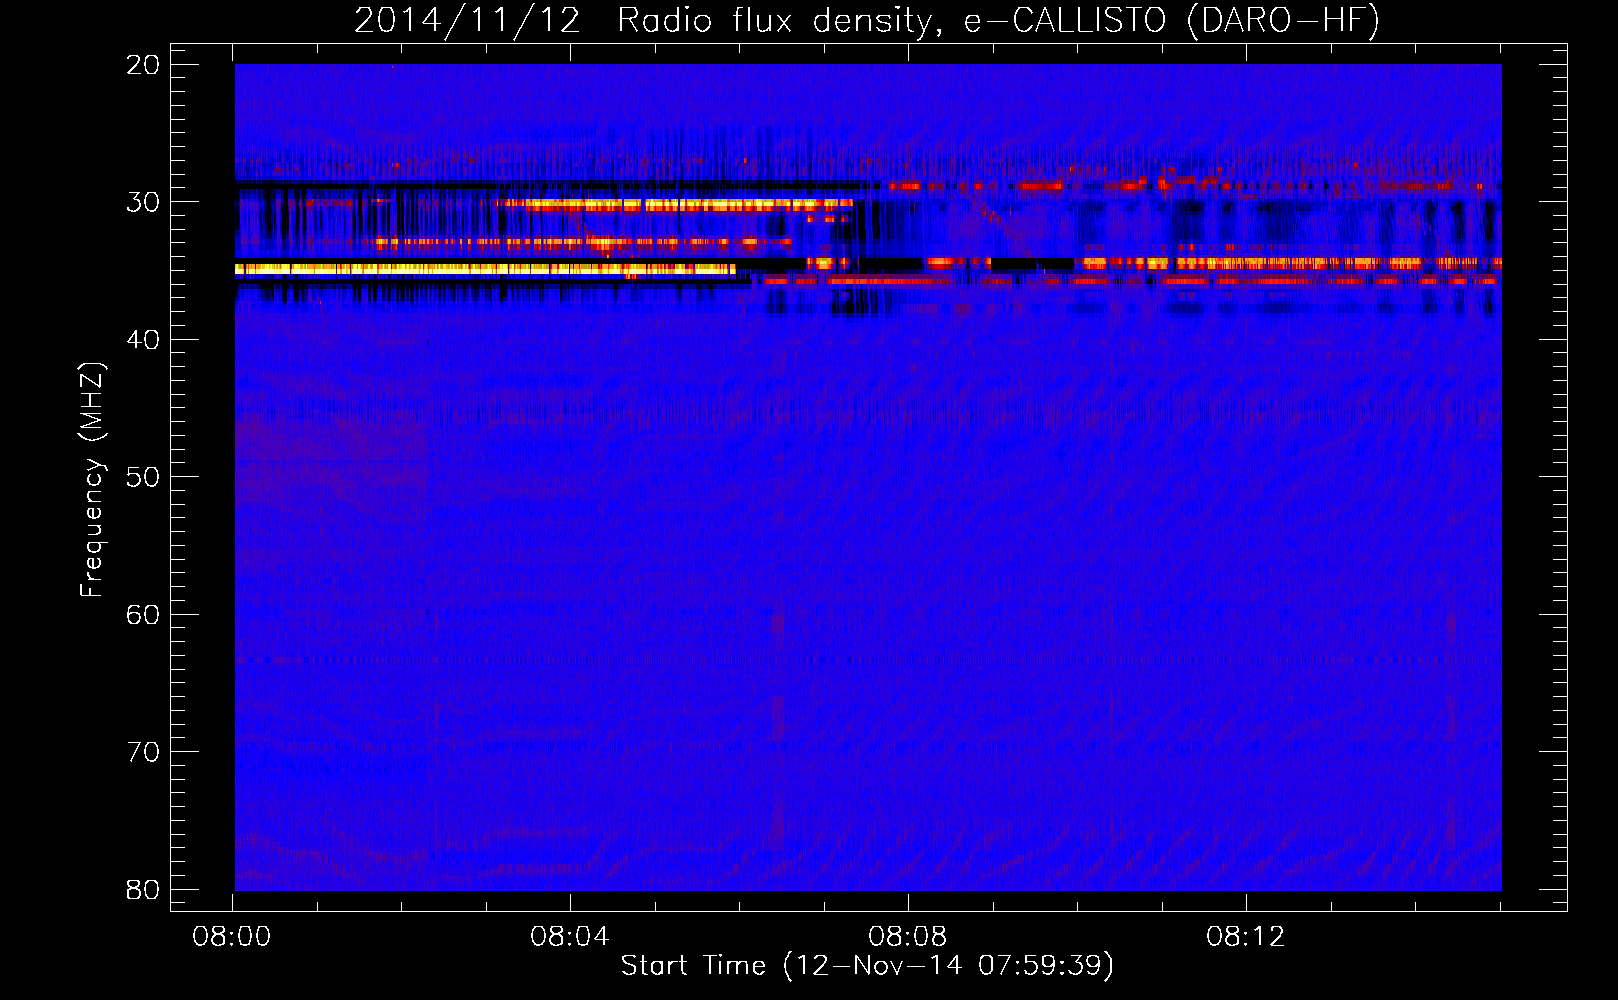1618x1000 pixels.
Task: Select the 70 MHz frequency tick label
Action: click(144, 752)
